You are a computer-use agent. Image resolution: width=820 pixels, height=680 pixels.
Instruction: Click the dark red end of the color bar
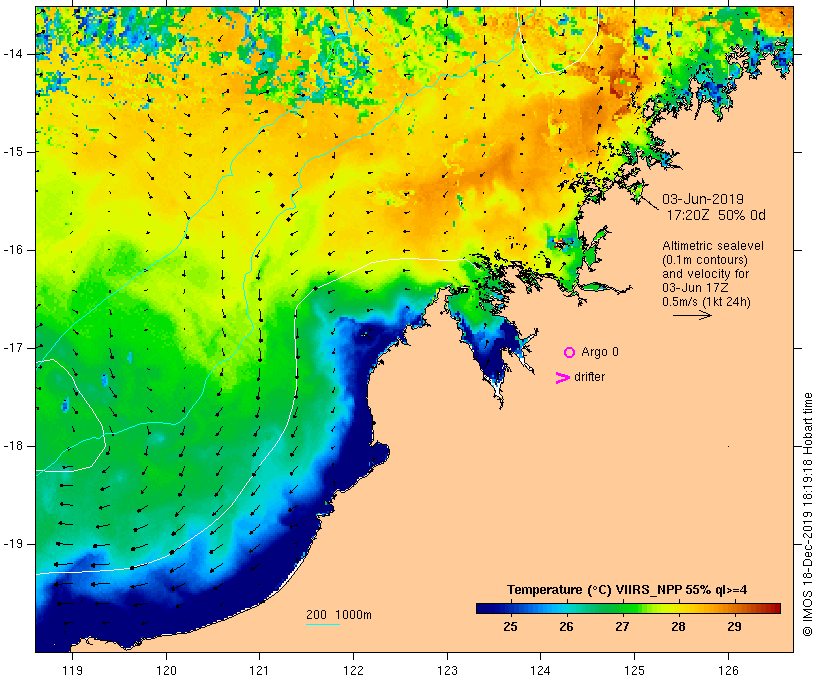pos(776,608)
